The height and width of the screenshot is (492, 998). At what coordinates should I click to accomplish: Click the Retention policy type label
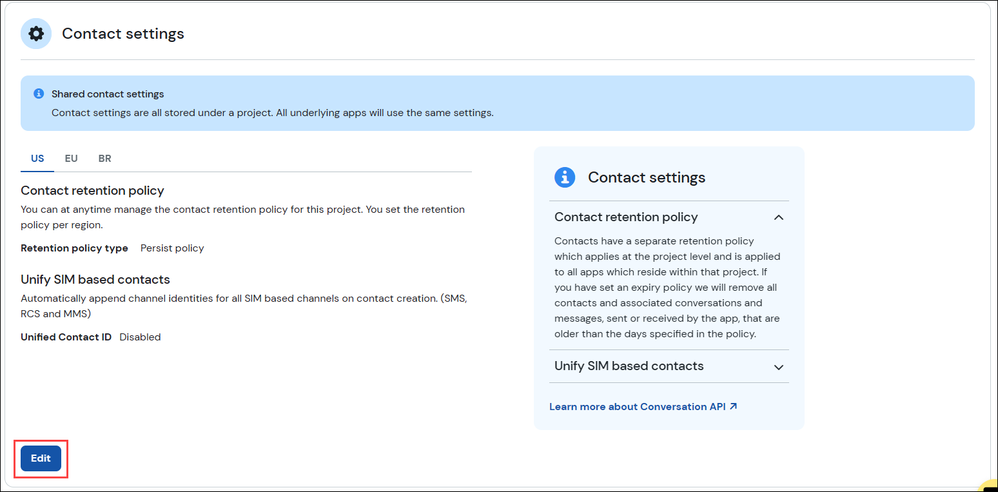74,248
